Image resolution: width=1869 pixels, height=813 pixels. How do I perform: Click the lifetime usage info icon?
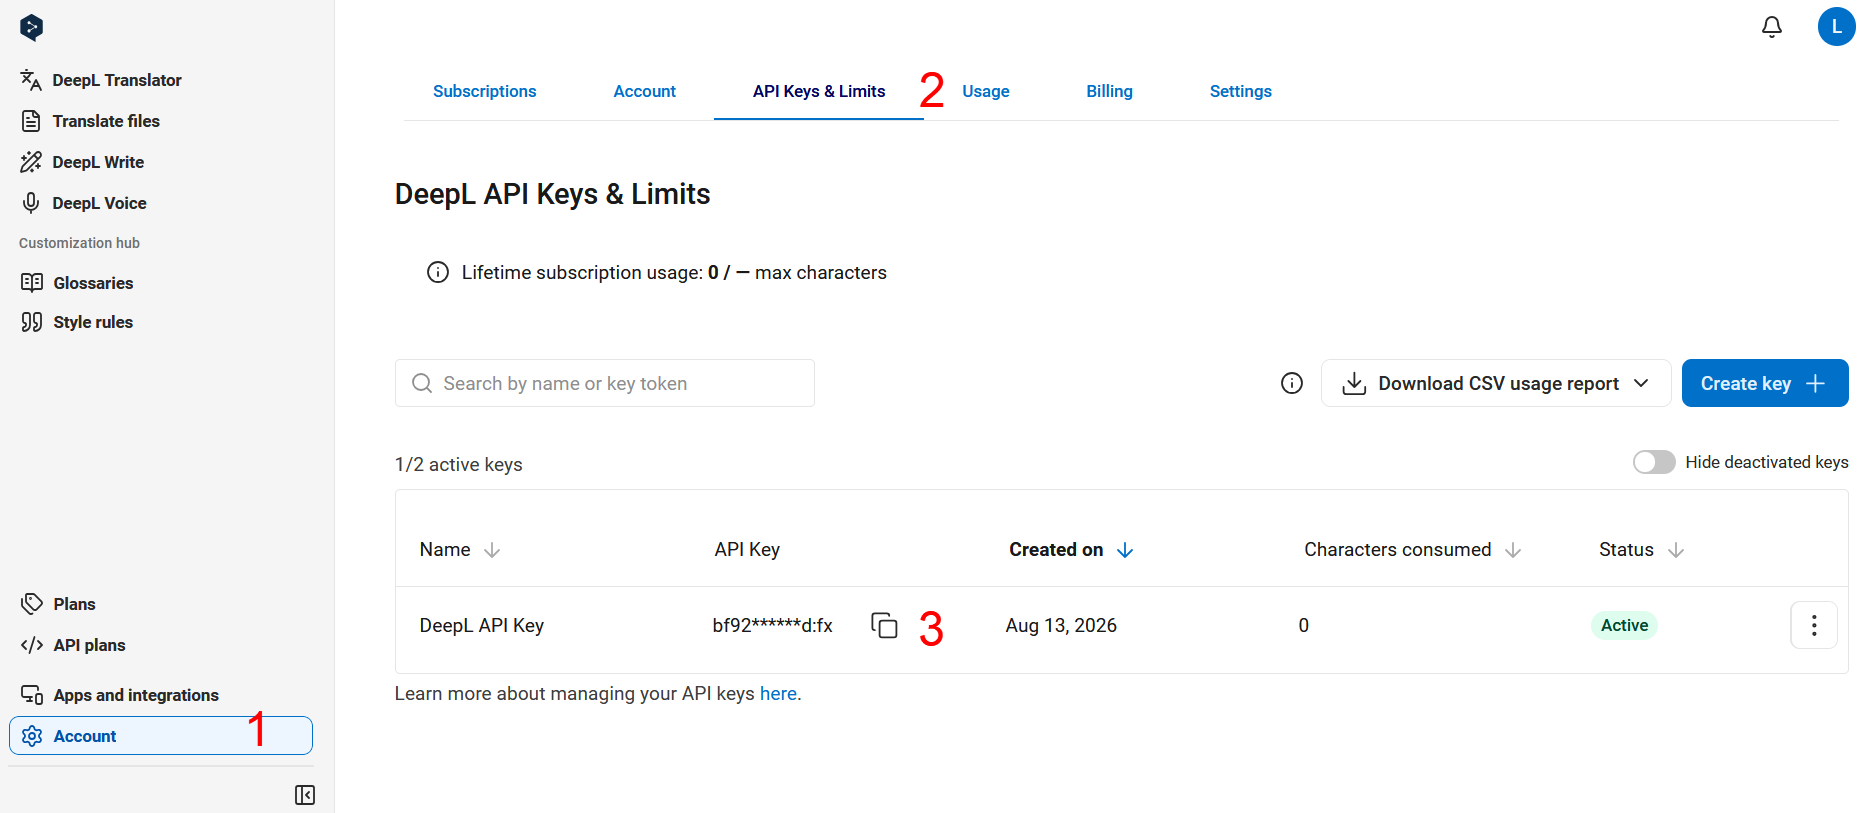click(438, 272)
